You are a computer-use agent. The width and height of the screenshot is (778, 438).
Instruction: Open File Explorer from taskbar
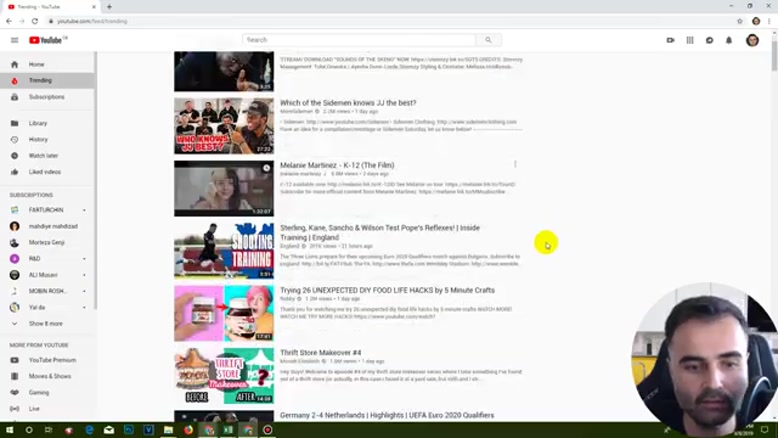pos(168,430)
